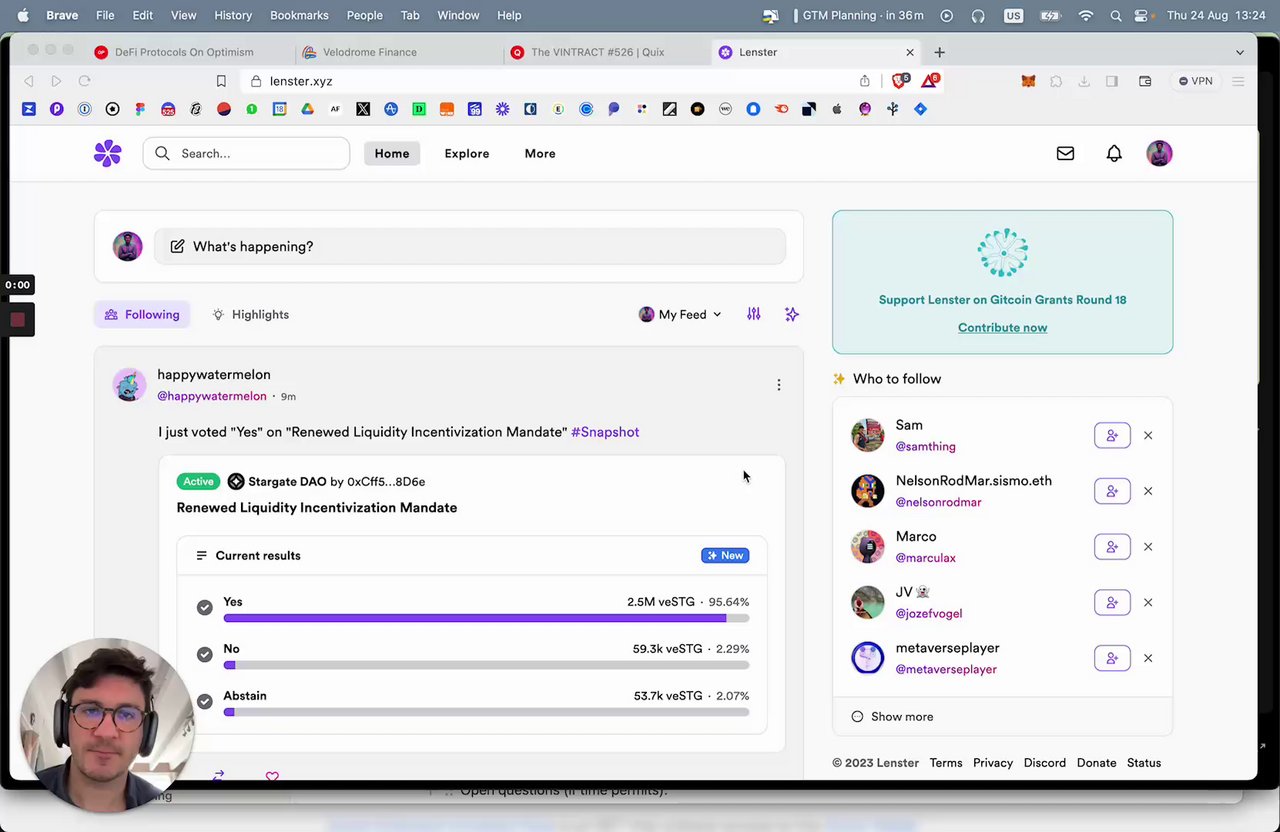
Task: Stop the screen recording with the red button
Action: point(17,320)
